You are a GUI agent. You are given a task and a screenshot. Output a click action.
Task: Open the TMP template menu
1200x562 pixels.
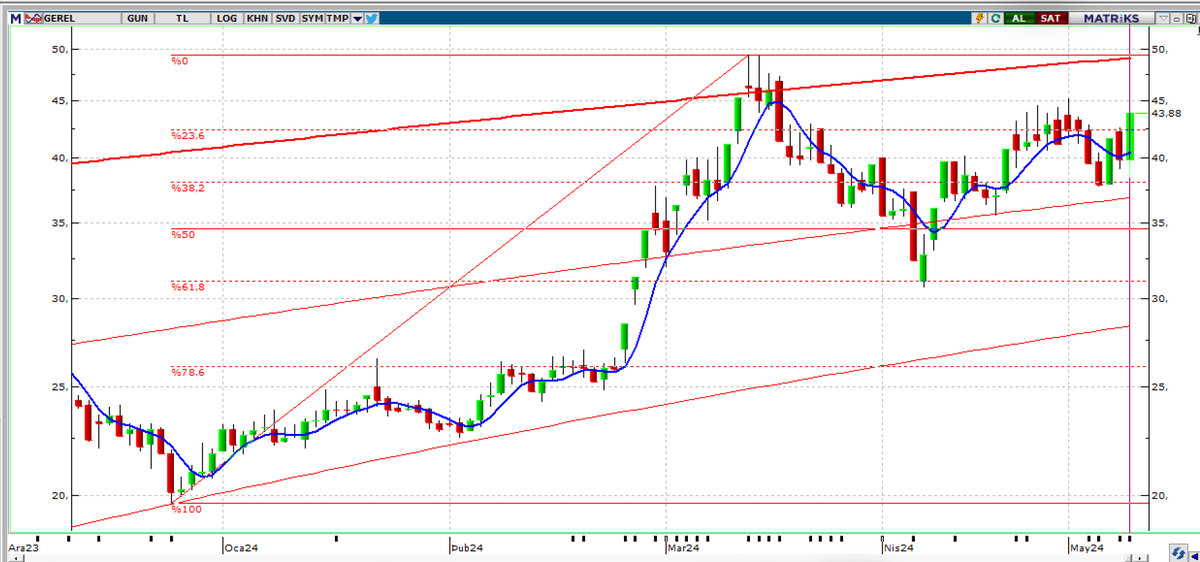point(337,18)
